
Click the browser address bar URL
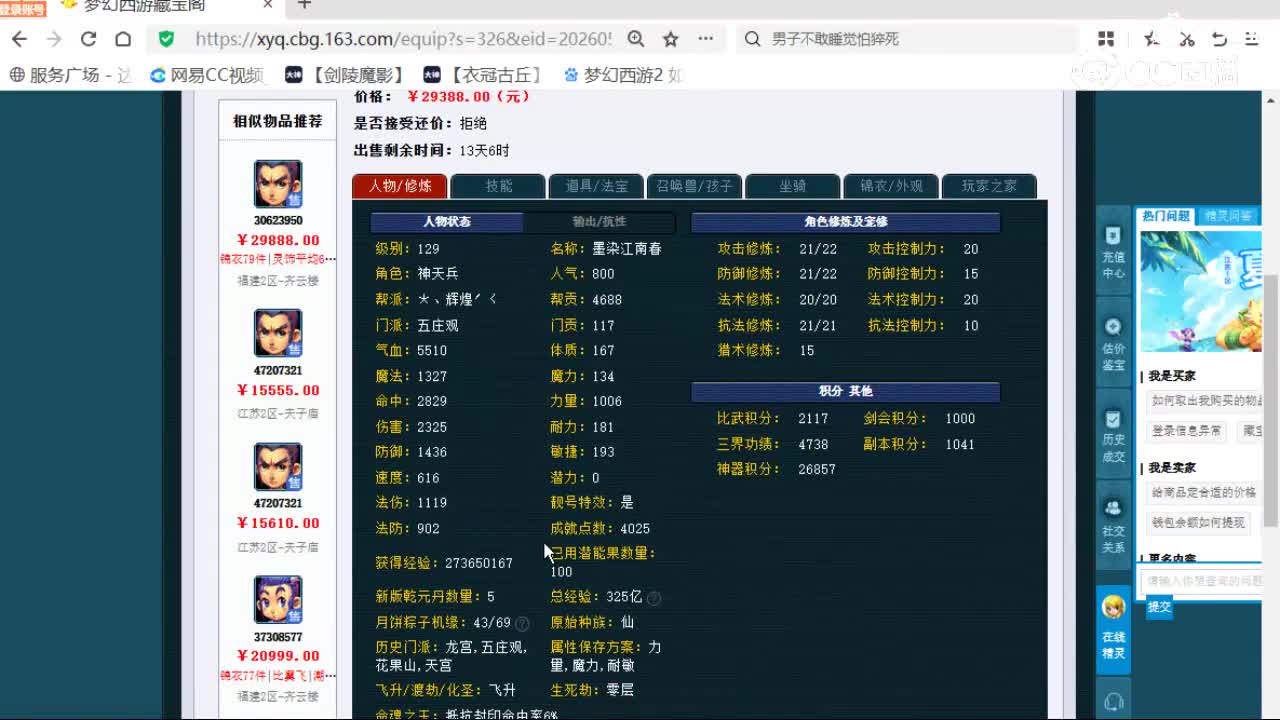click(403, 39)
